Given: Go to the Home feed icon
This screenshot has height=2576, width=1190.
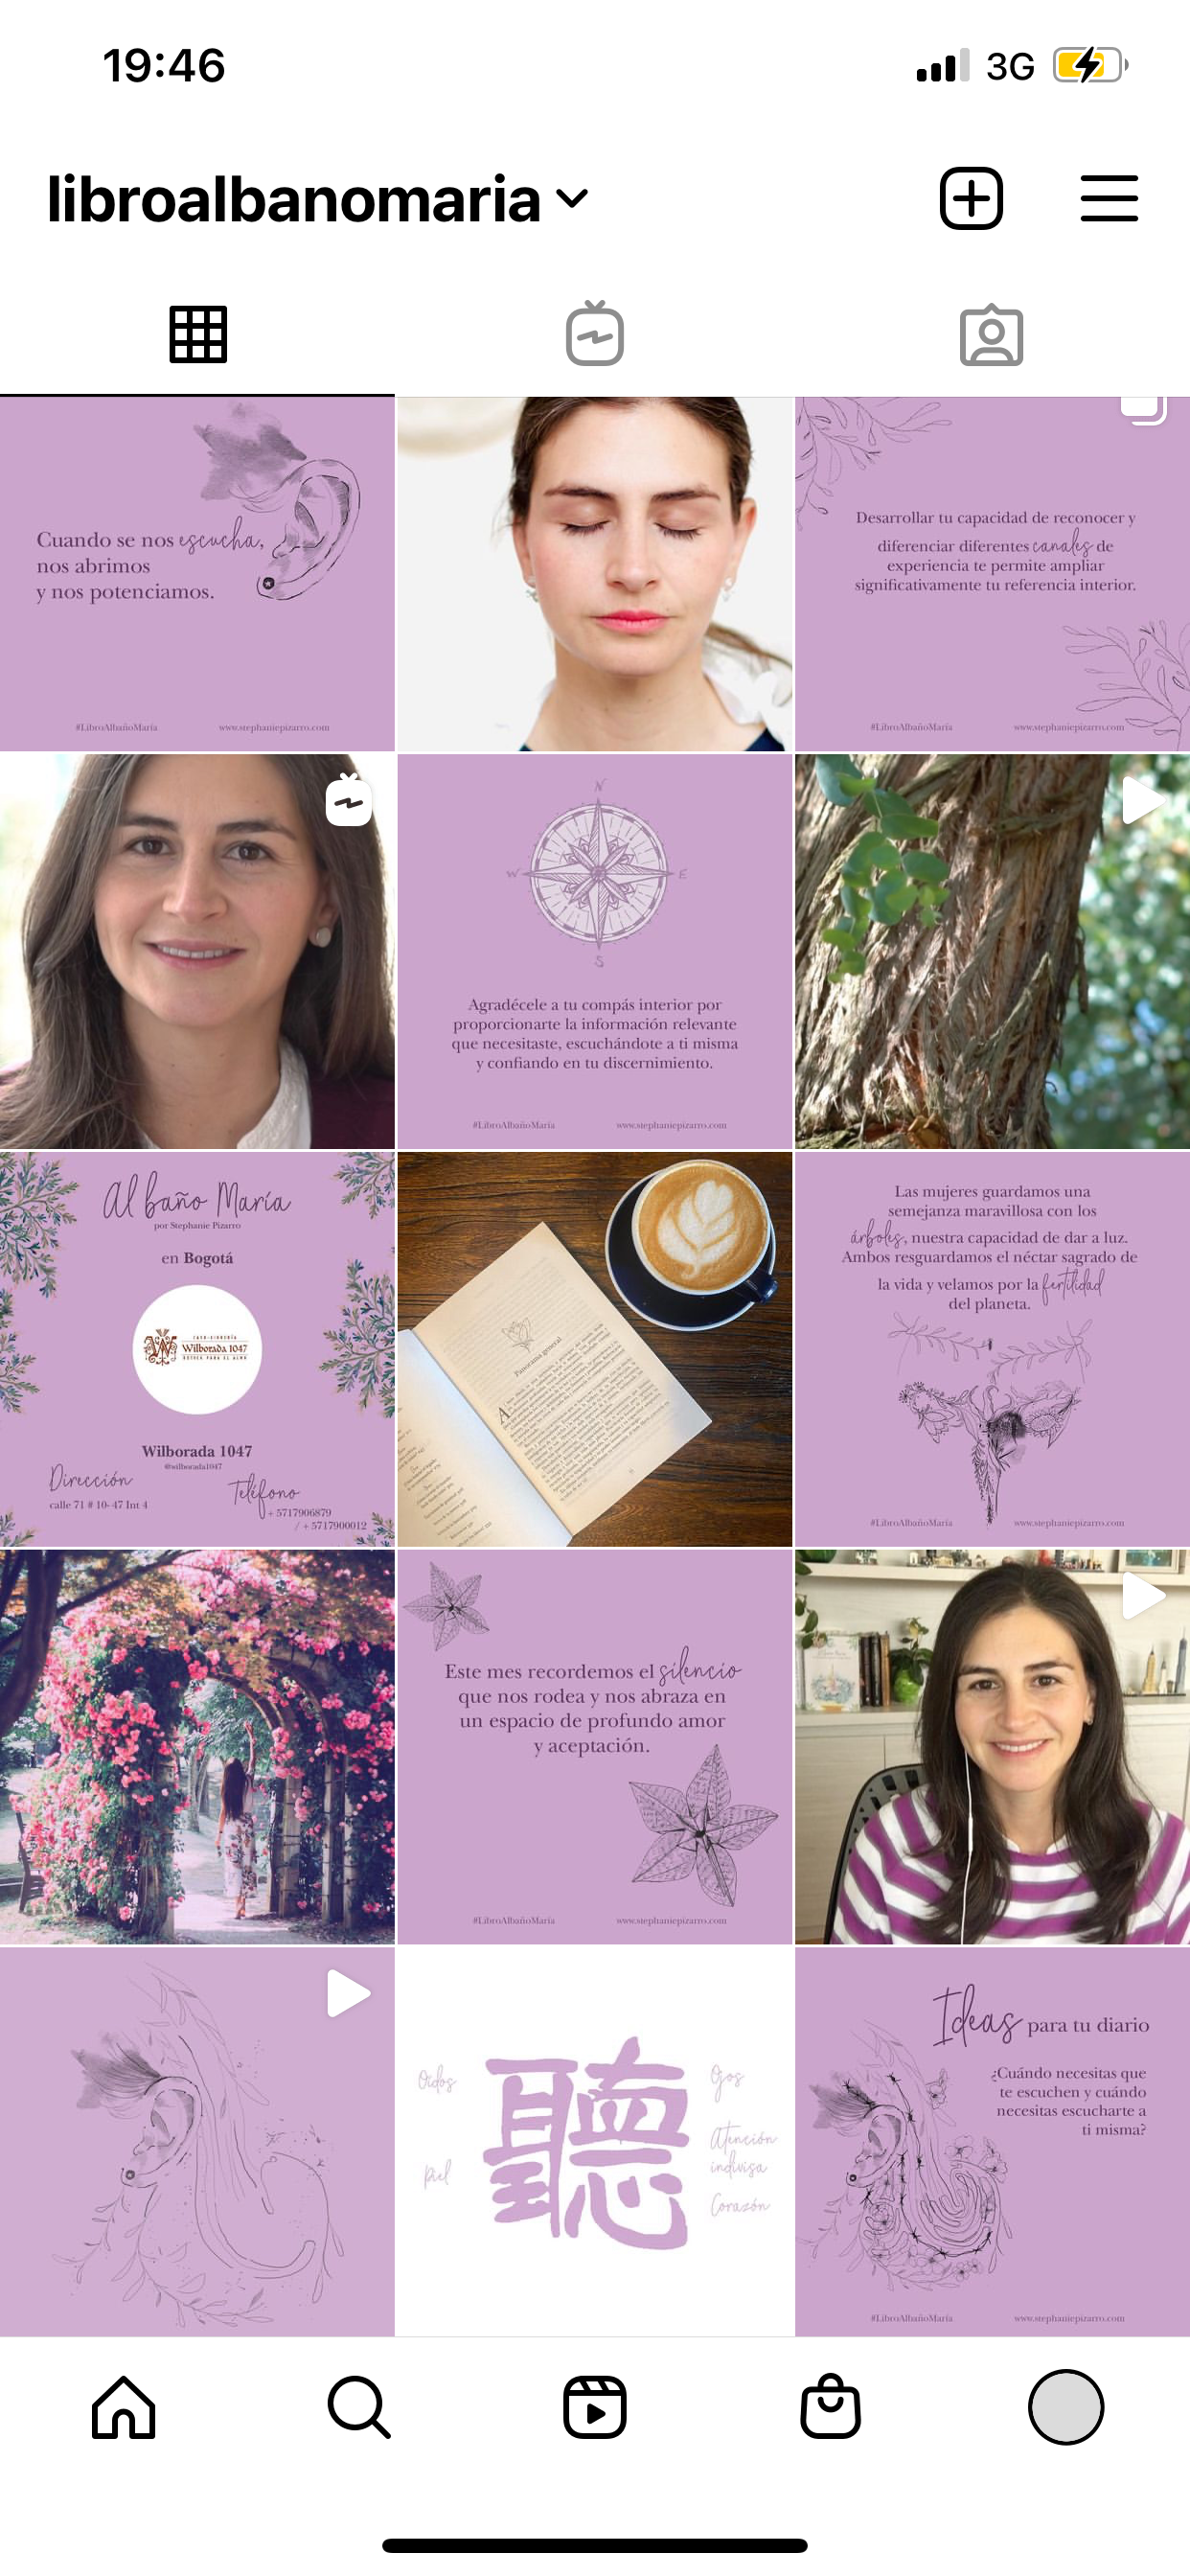Looking at the screenshot, I should 124,2407.
